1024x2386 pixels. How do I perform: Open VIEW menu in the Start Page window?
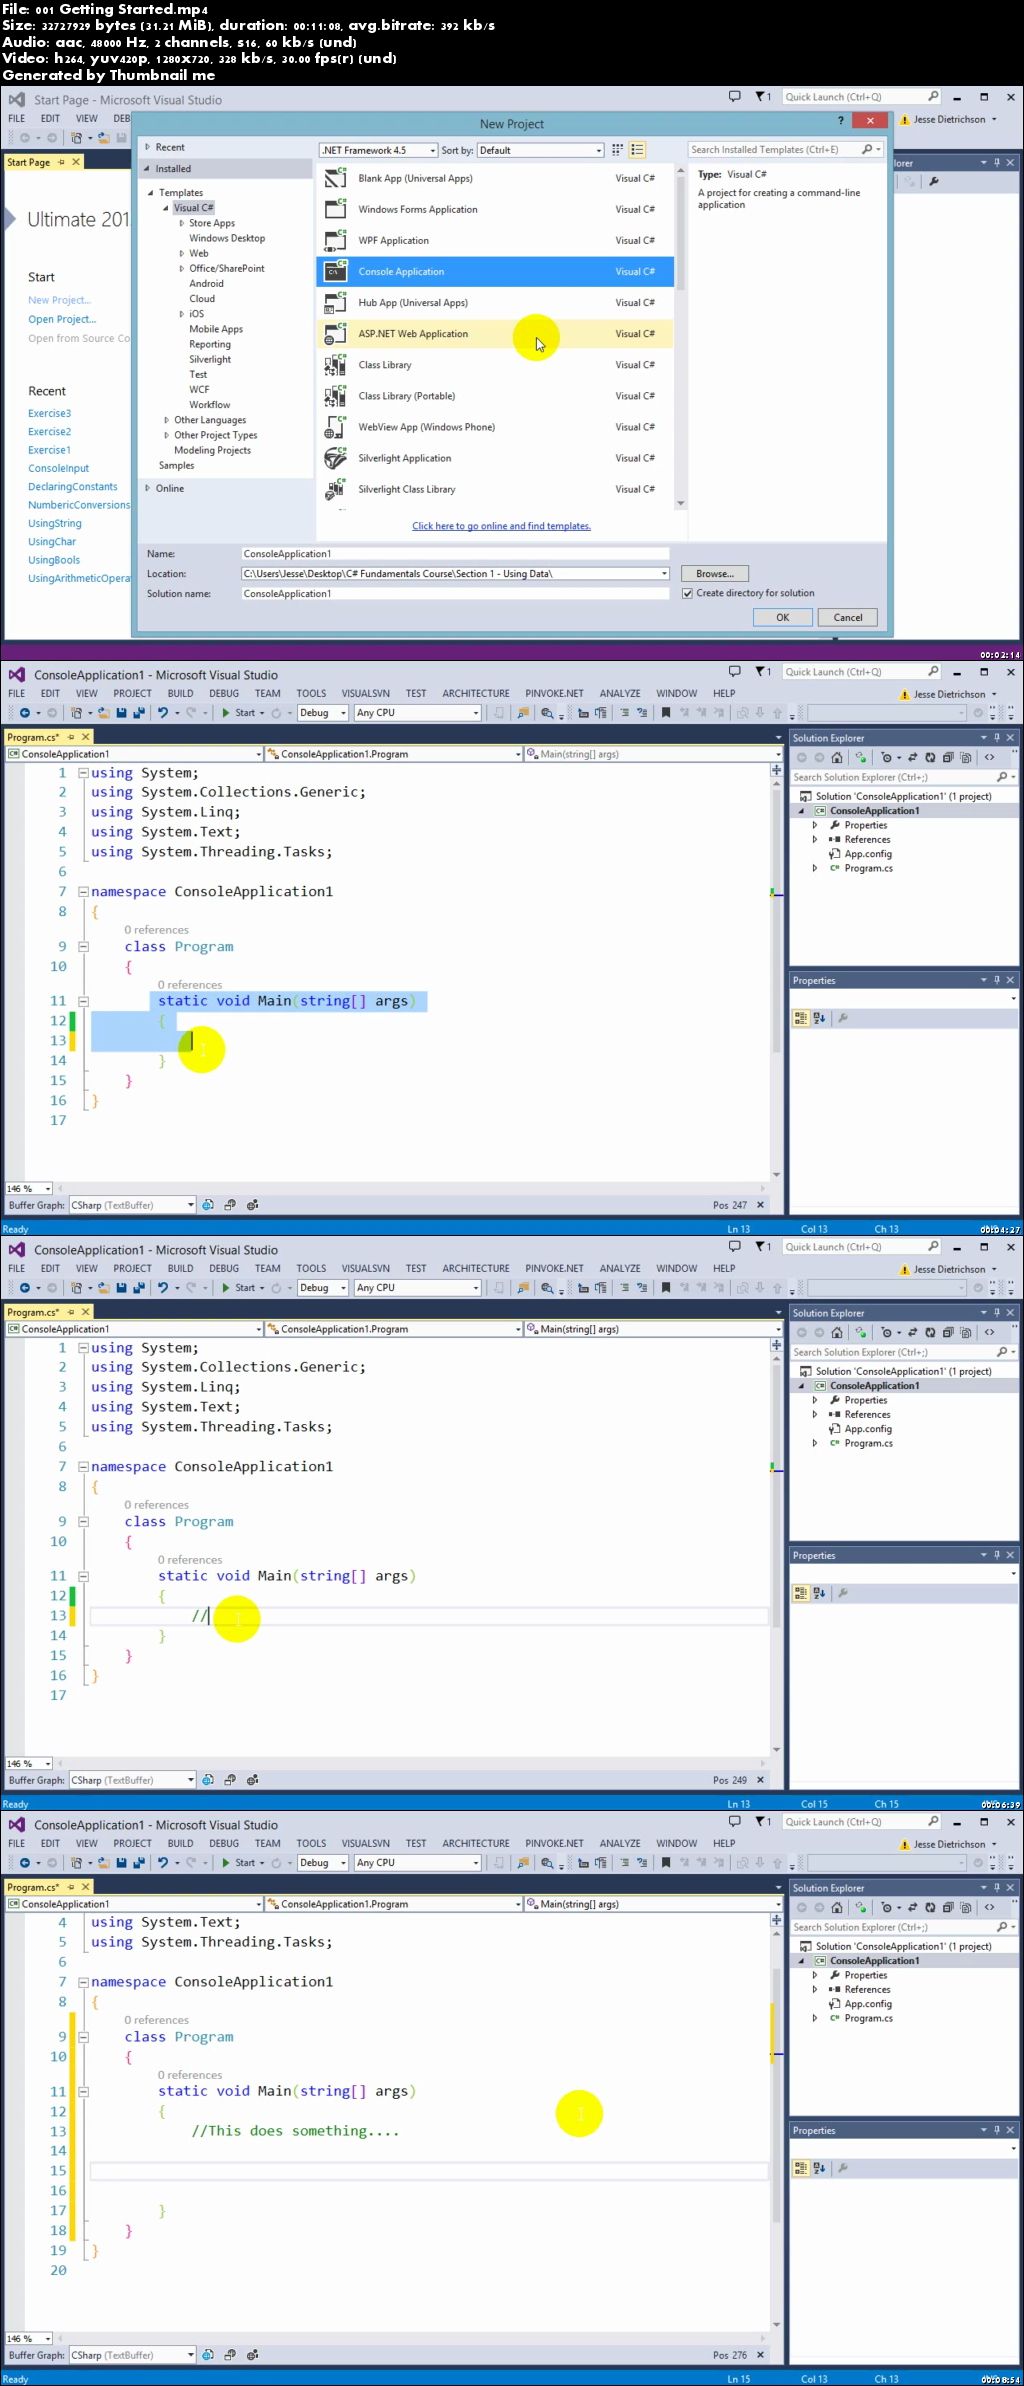coord(87,118)
